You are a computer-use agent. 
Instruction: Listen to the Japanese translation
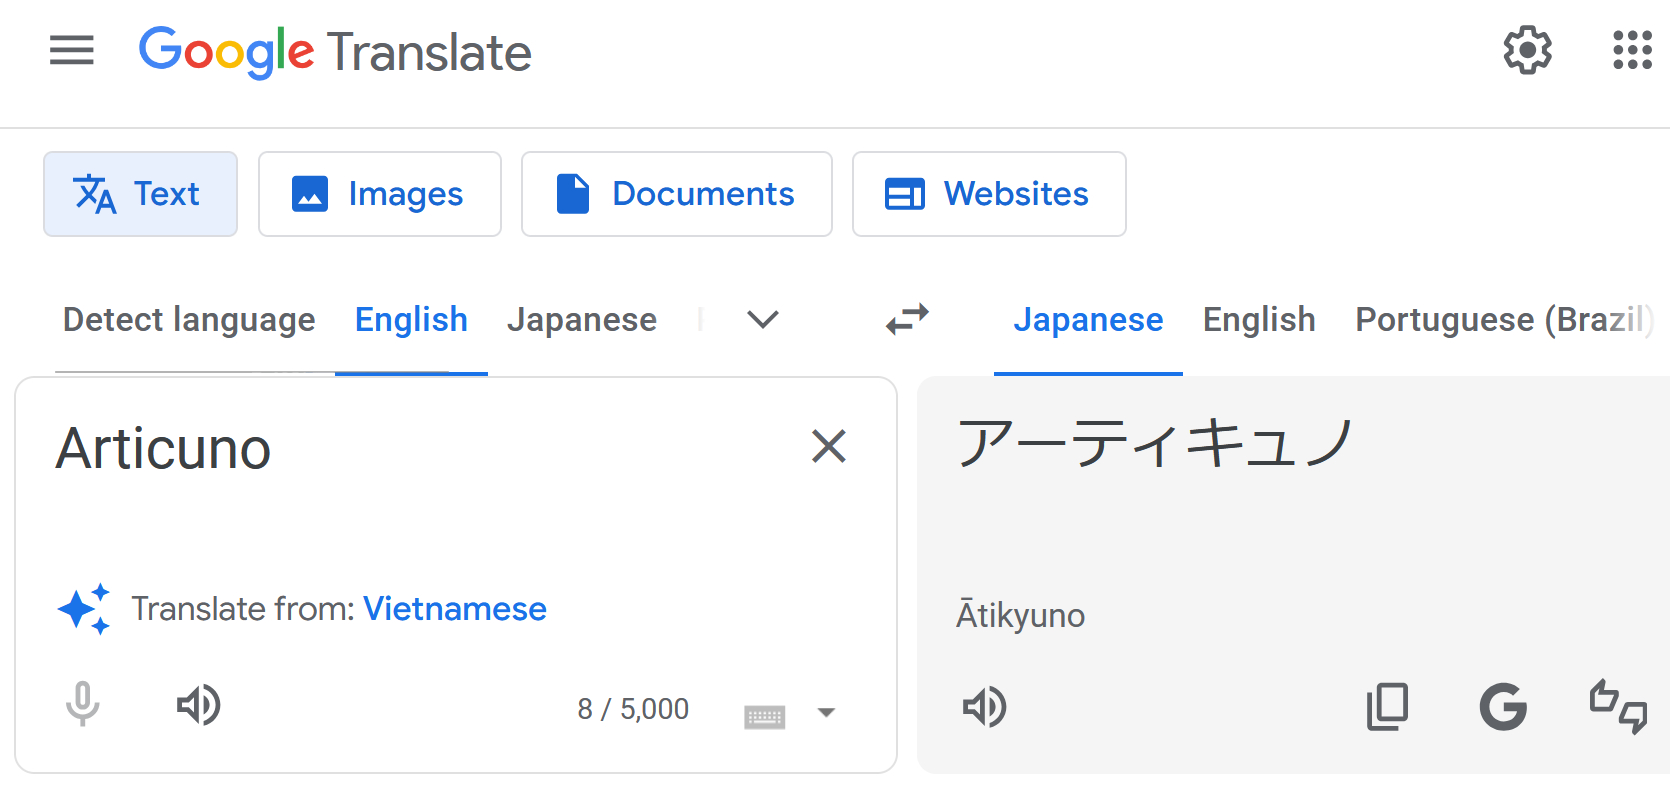pyautogui.click(x=984, y=707)
